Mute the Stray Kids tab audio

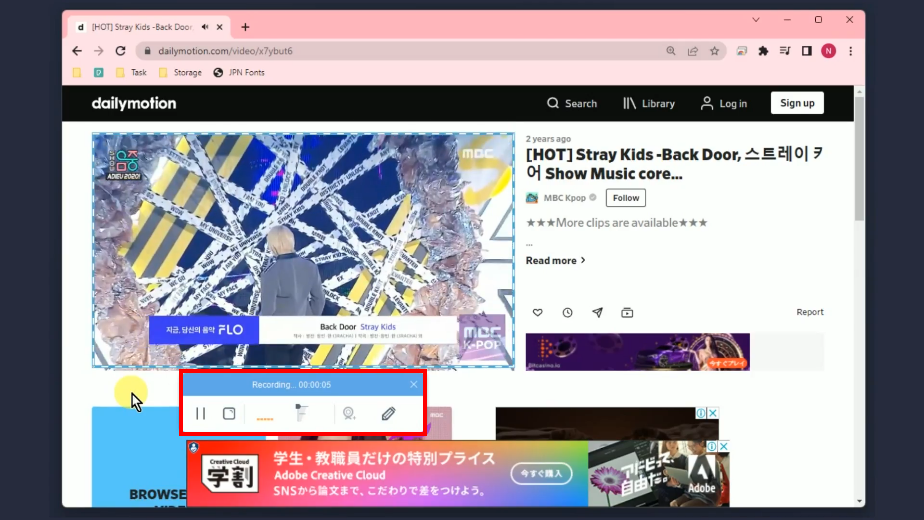coord(205,27)
